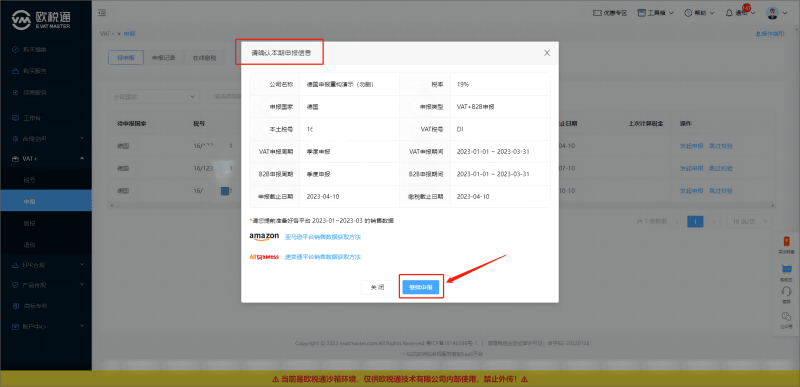Click the AliExpress logo in the dialog

tap(264, 257)
